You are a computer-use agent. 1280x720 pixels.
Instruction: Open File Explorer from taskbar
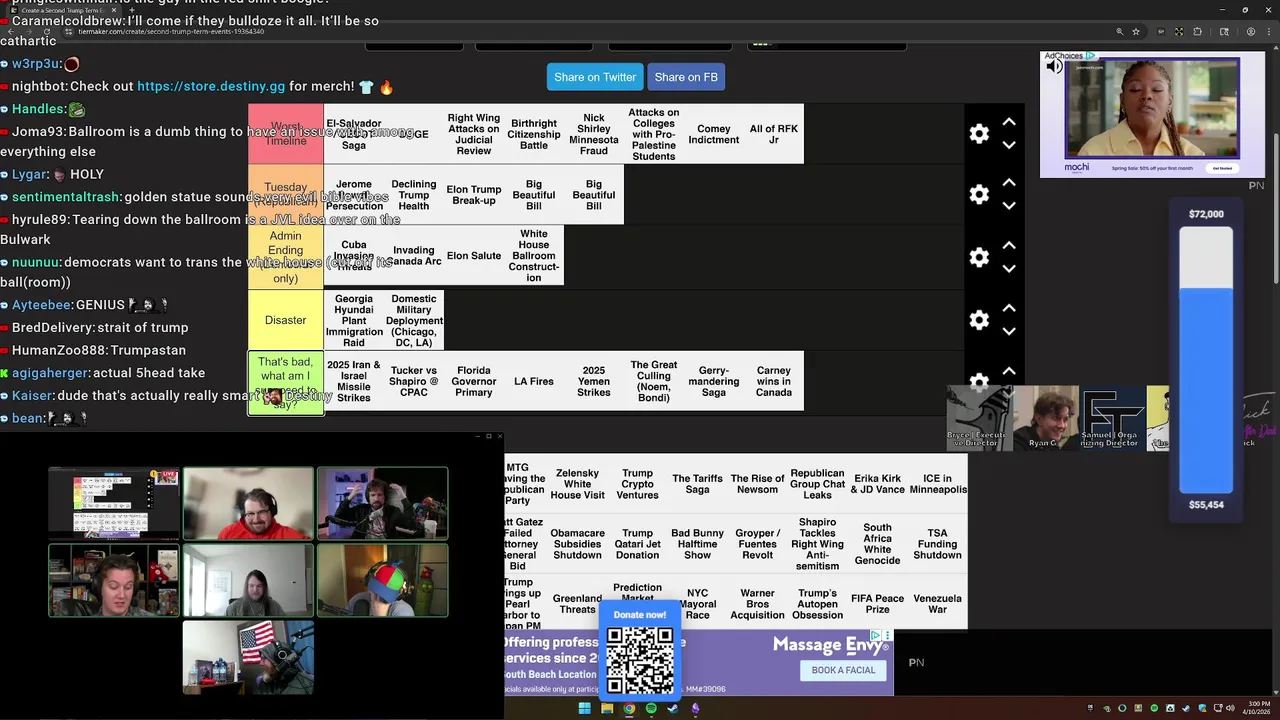[607, 708]
